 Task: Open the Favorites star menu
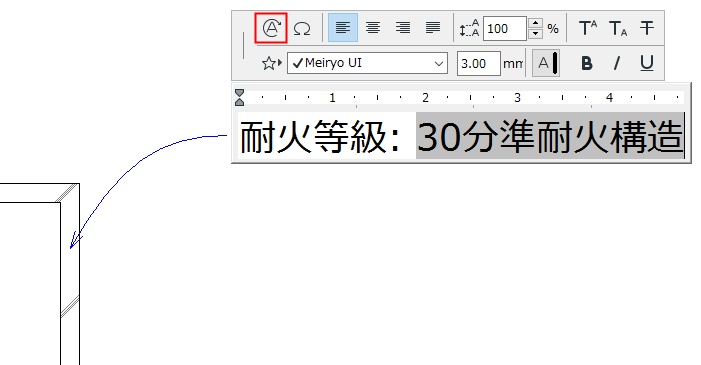click(x=271, y=64)
